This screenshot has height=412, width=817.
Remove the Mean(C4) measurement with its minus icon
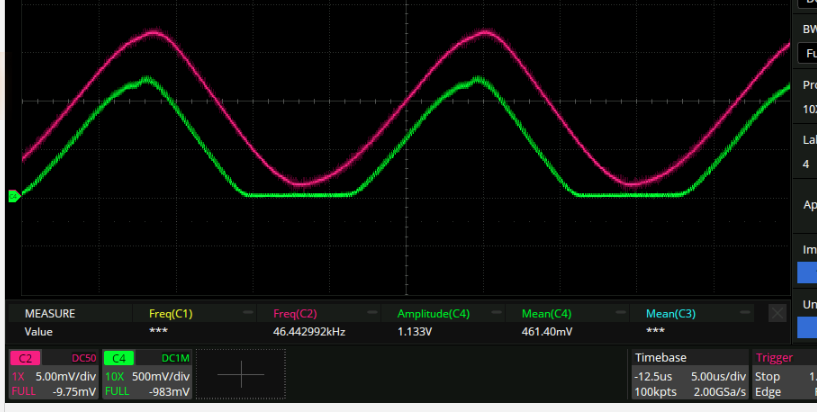(x=621, y=313)
